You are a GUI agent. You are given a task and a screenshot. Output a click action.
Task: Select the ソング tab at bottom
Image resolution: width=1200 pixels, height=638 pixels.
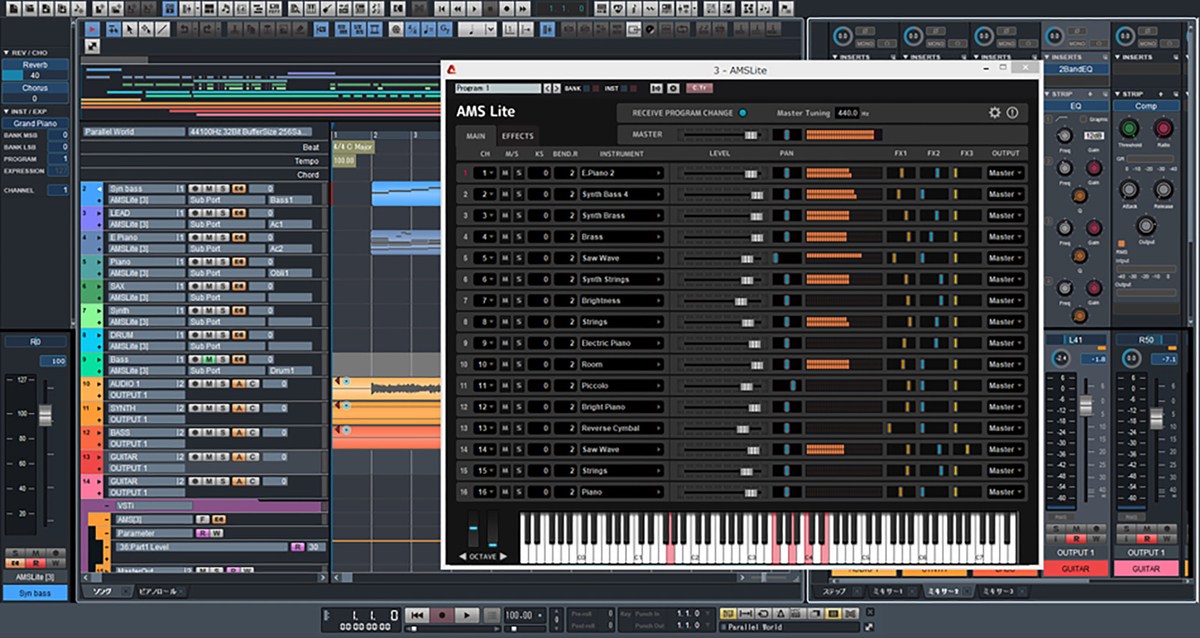(103, 591)
